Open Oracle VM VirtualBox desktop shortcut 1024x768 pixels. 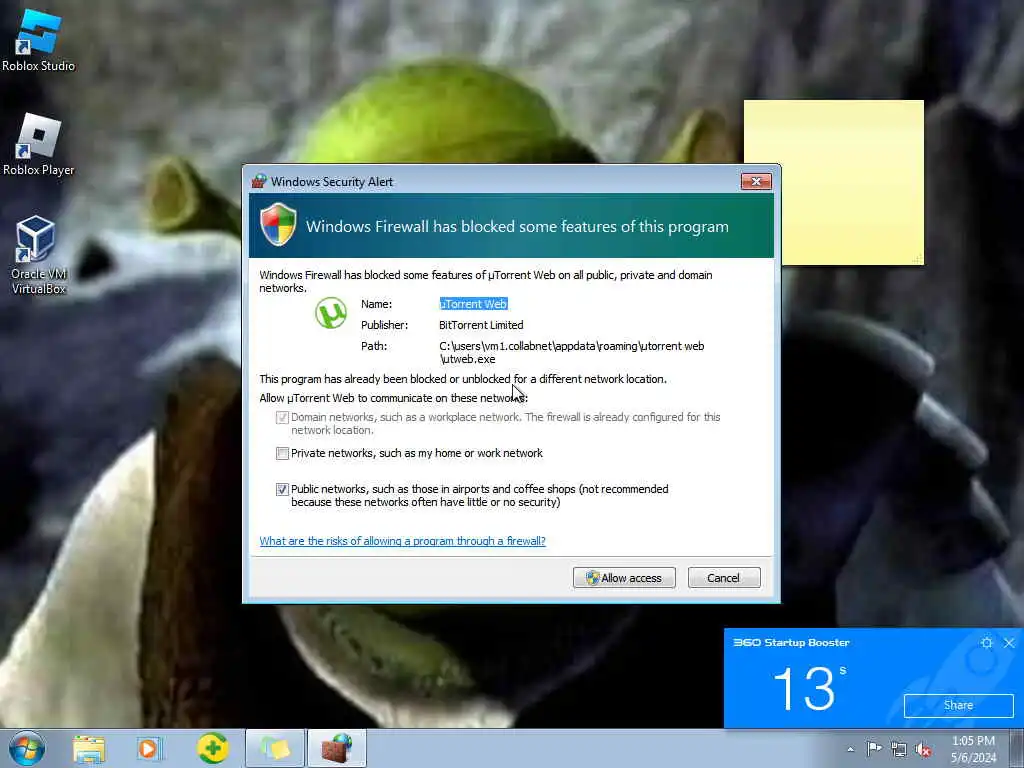(x=37, y=255)
